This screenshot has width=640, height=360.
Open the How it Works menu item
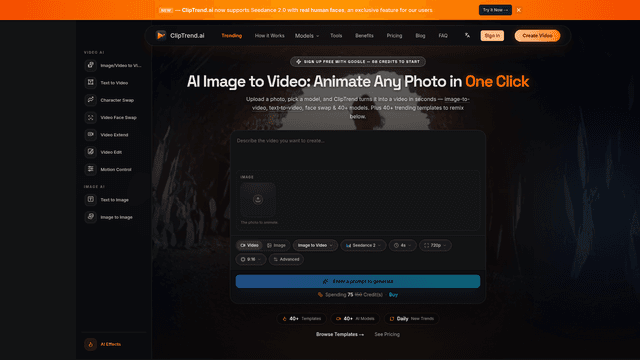click(x=269, y=36)
